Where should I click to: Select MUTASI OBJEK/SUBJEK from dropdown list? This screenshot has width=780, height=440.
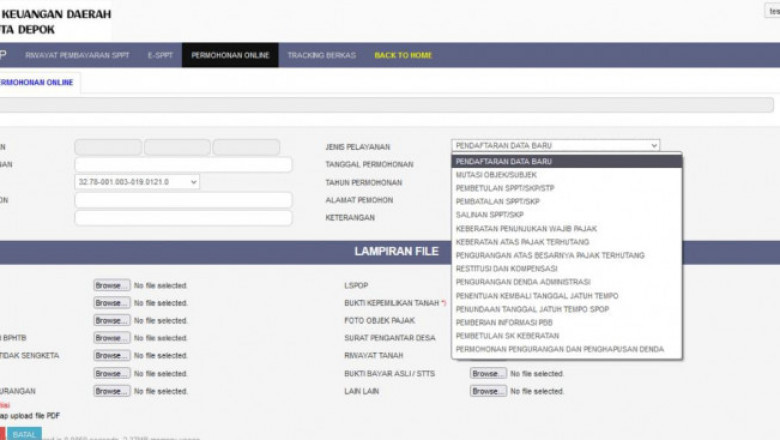[495, 175]
